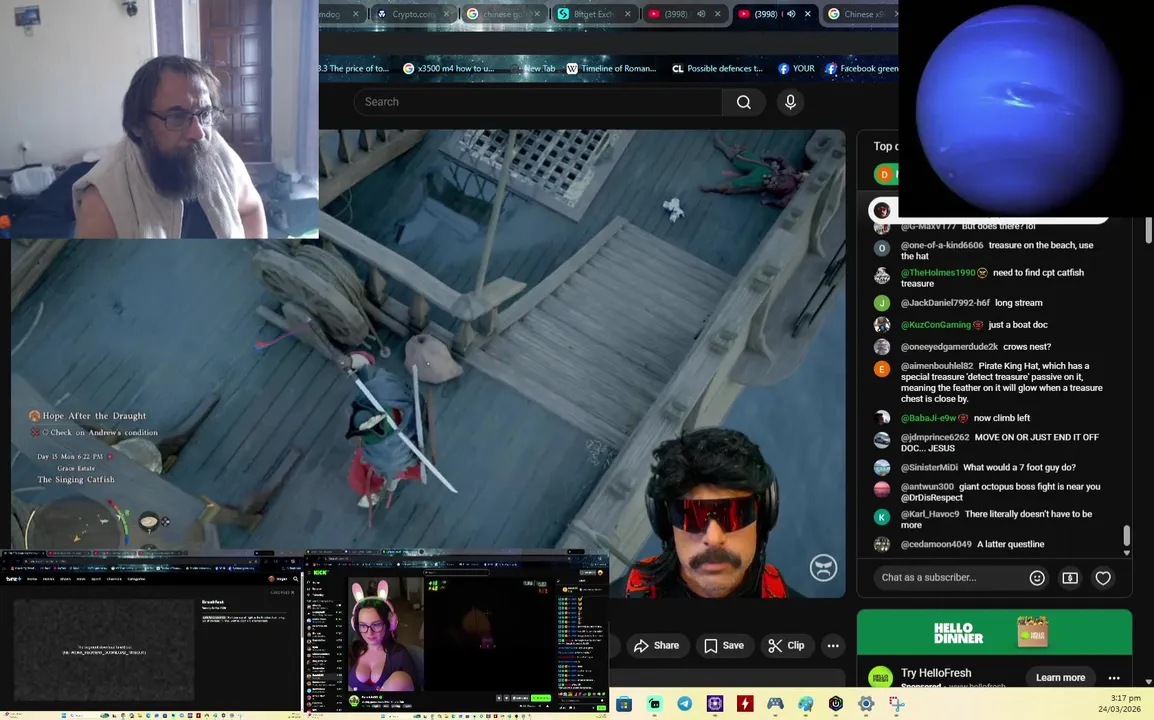Switch to the 'Chinese x' Google tab
The width and height of the screenshot is (1154, 720).
[x=861, y=14]
